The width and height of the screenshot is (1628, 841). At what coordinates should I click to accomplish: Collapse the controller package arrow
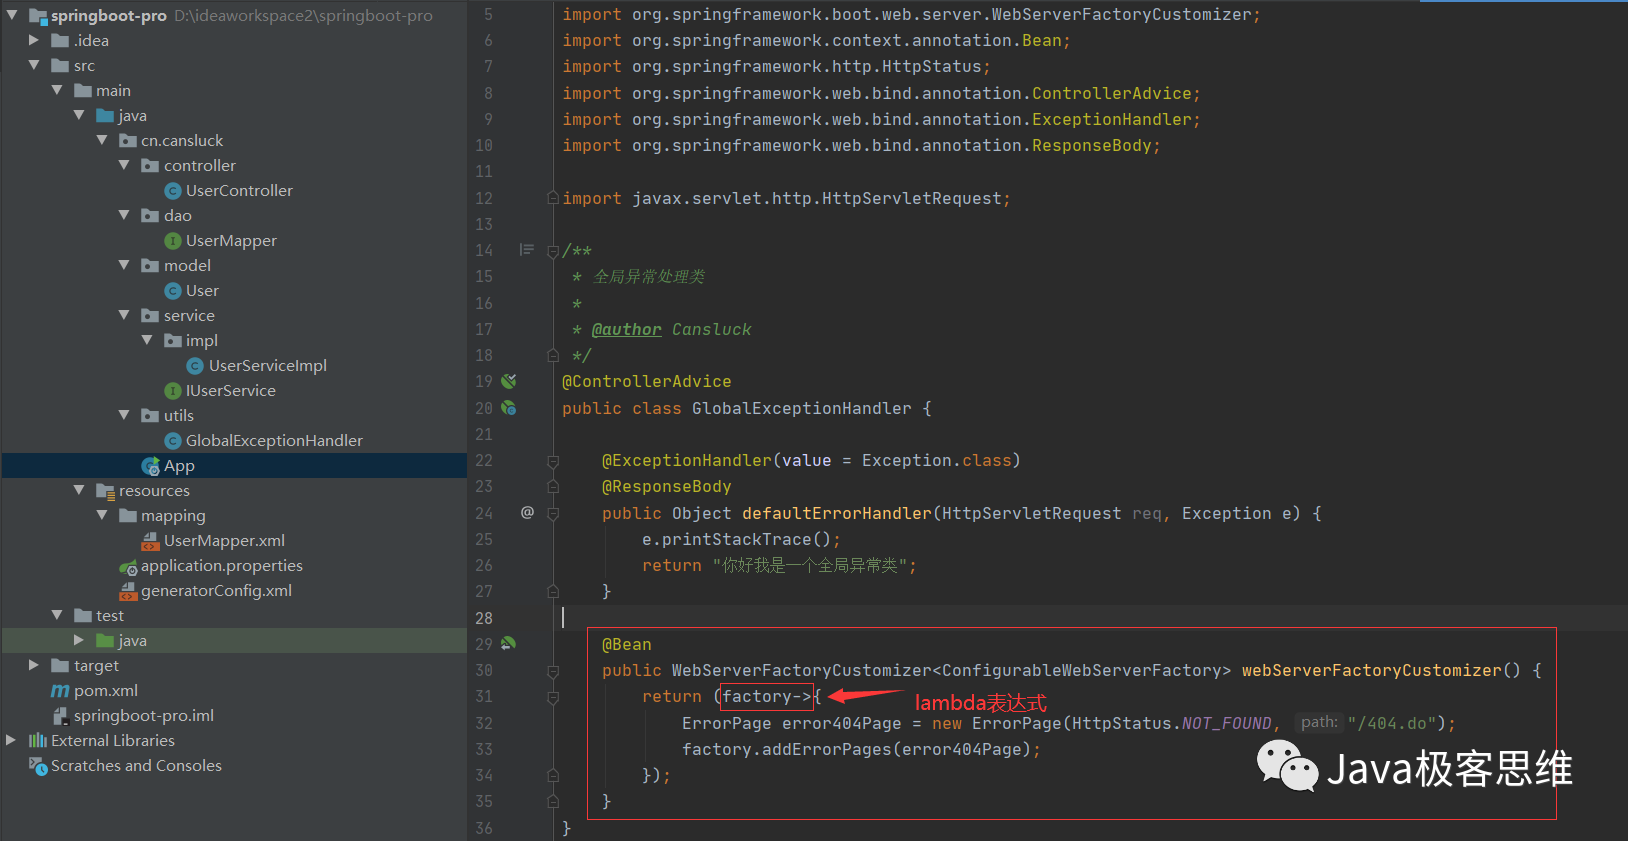(x=124, y=165)
